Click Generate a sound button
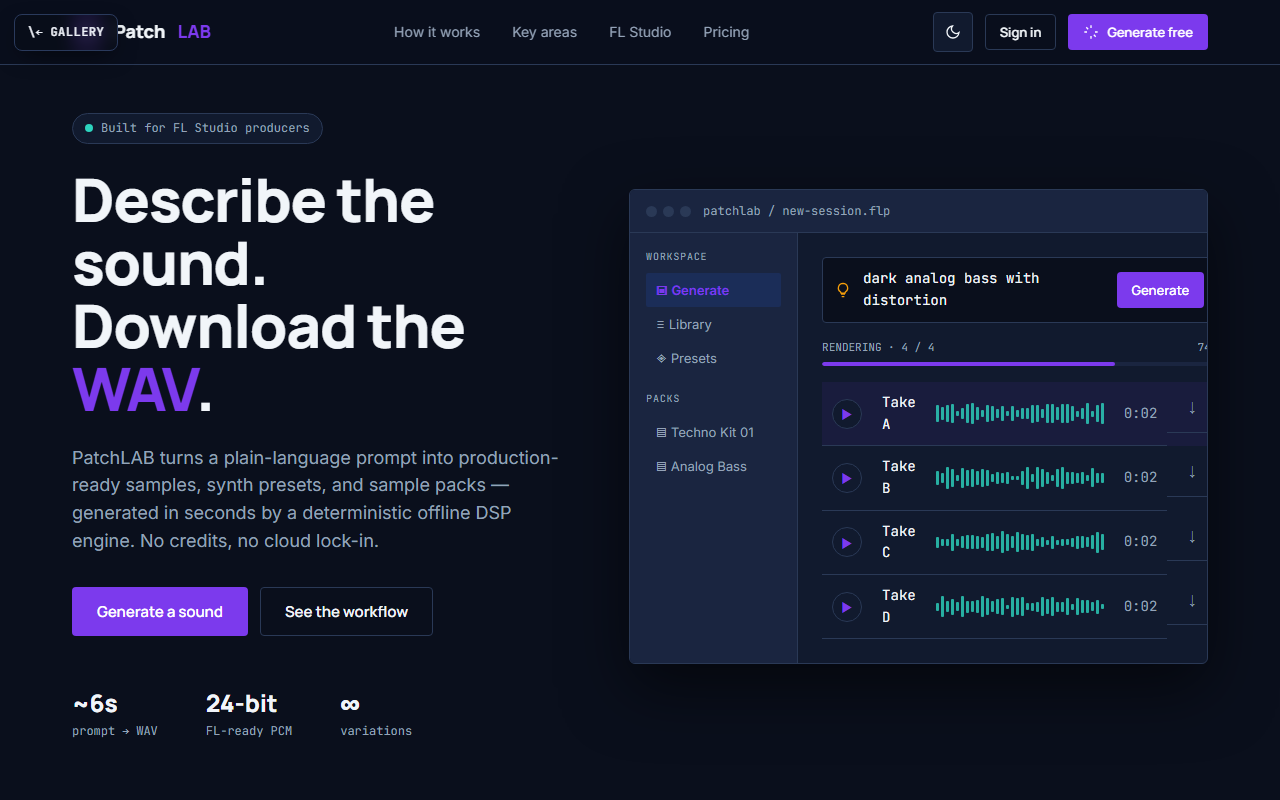 click(160, 611)
